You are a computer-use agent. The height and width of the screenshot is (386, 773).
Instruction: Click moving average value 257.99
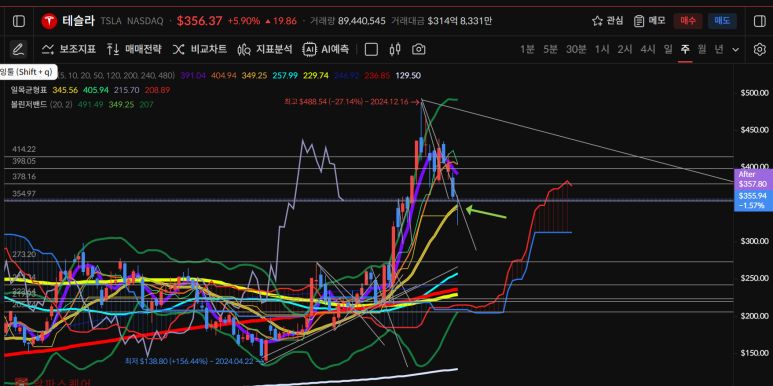coord(285,75)
